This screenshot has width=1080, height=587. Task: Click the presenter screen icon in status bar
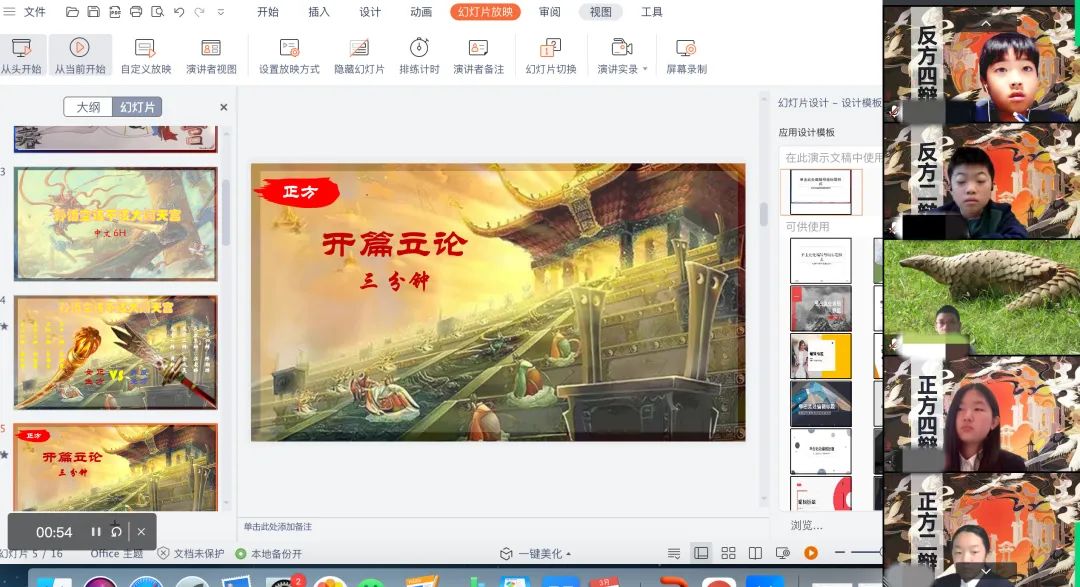click(782, 553)
